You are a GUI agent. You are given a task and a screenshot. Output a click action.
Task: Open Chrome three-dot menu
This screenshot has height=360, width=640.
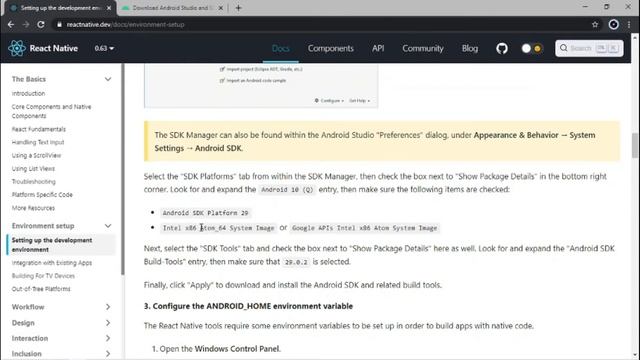click(629, 24)
